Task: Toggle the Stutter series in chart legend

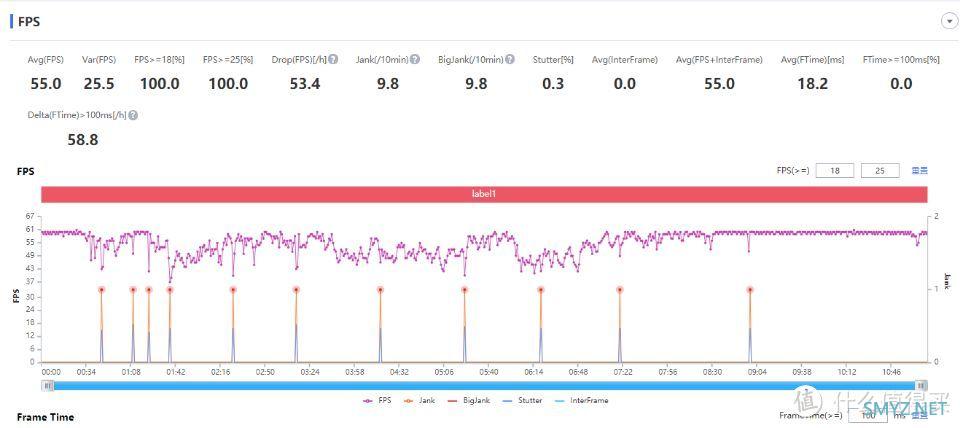Action: click(522, 400)
